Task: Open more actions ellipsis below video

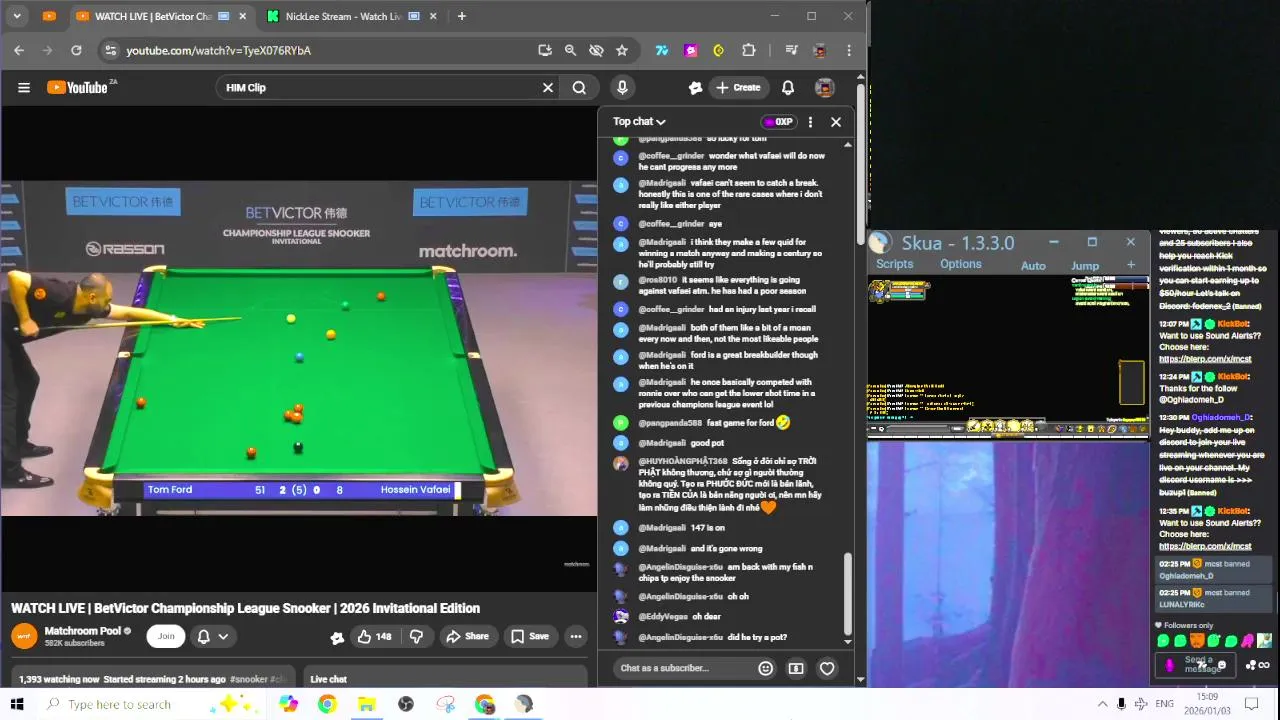Action: (x=576, y=636)
